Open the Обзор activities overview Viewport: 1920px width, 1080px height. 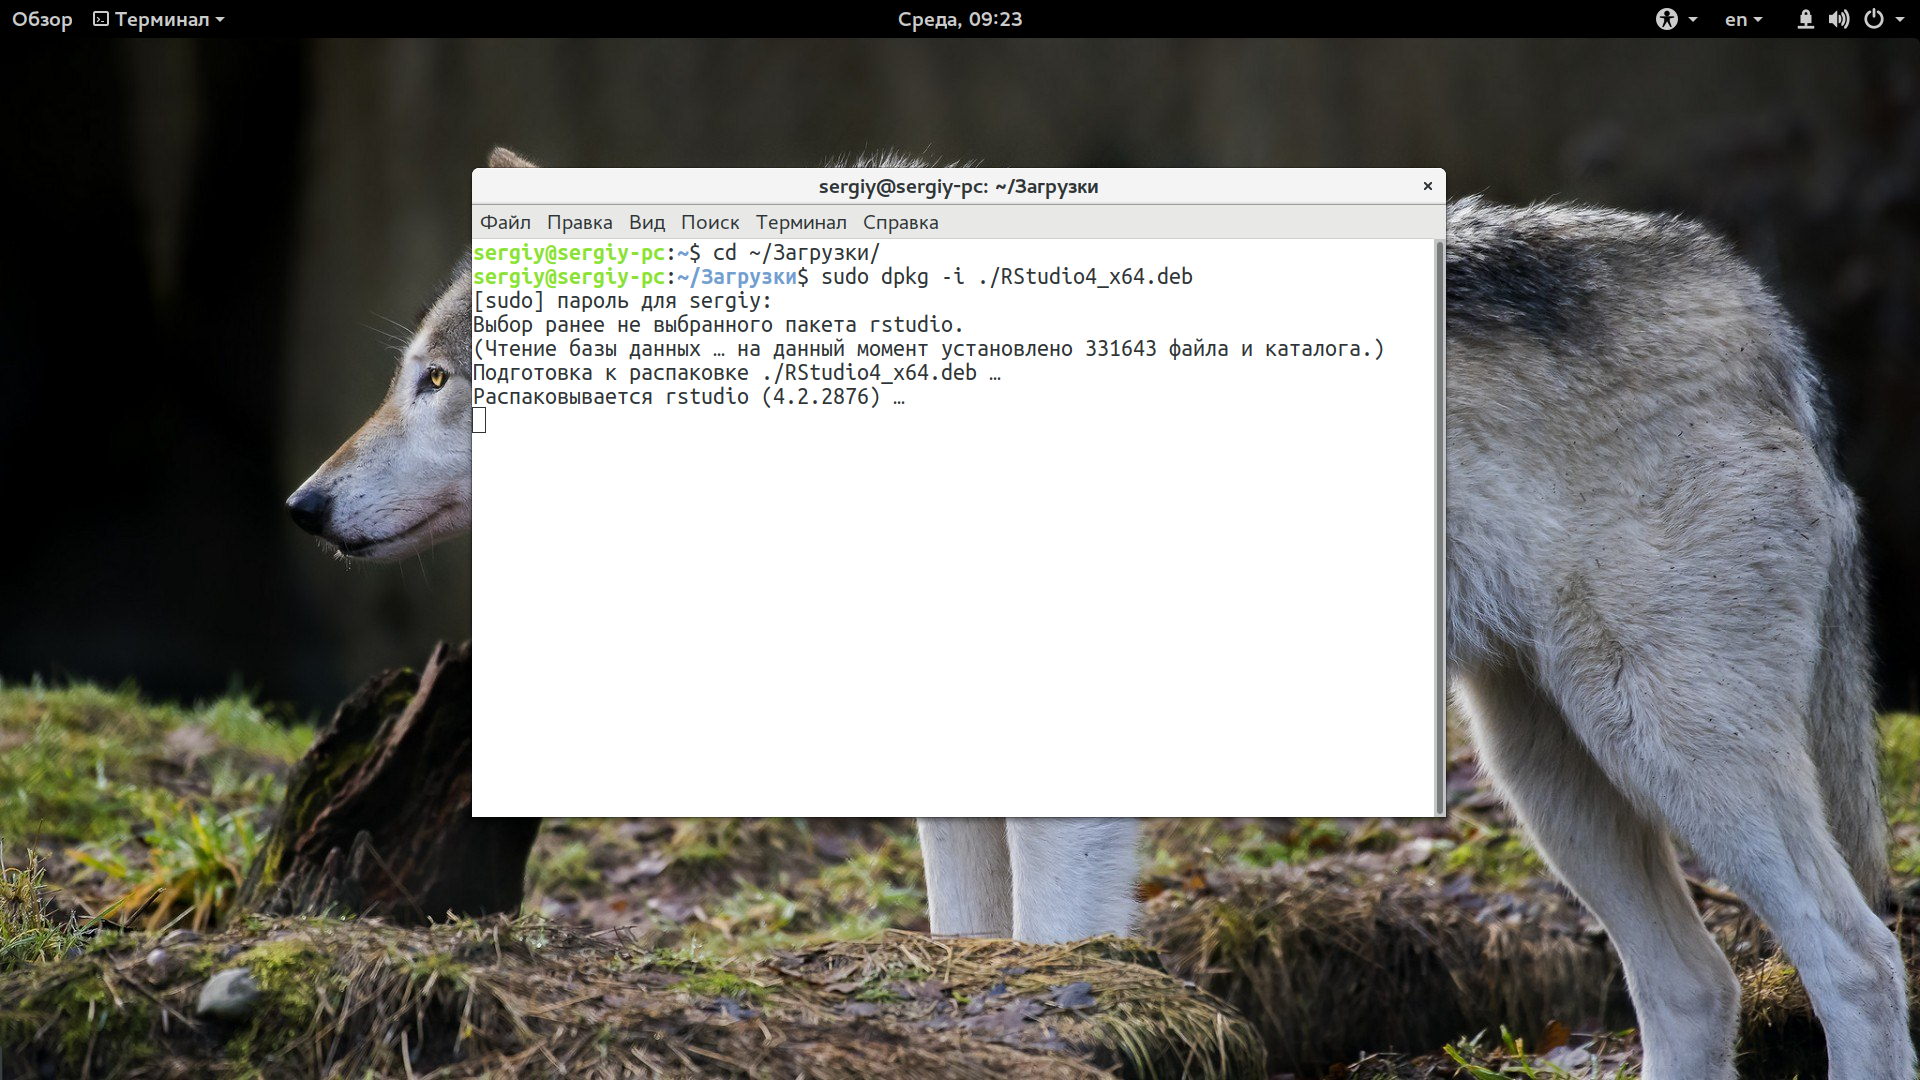pos(42,19)
